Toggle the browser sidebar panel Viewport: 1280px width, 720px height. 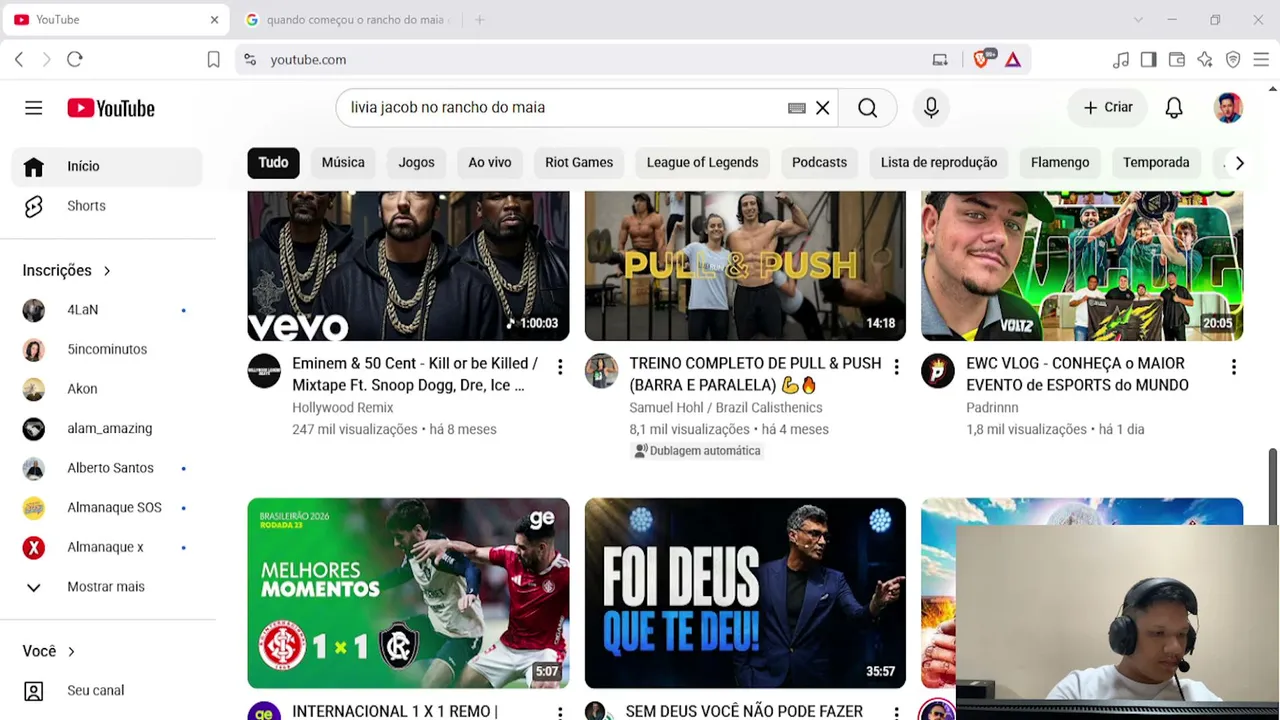1149,60
